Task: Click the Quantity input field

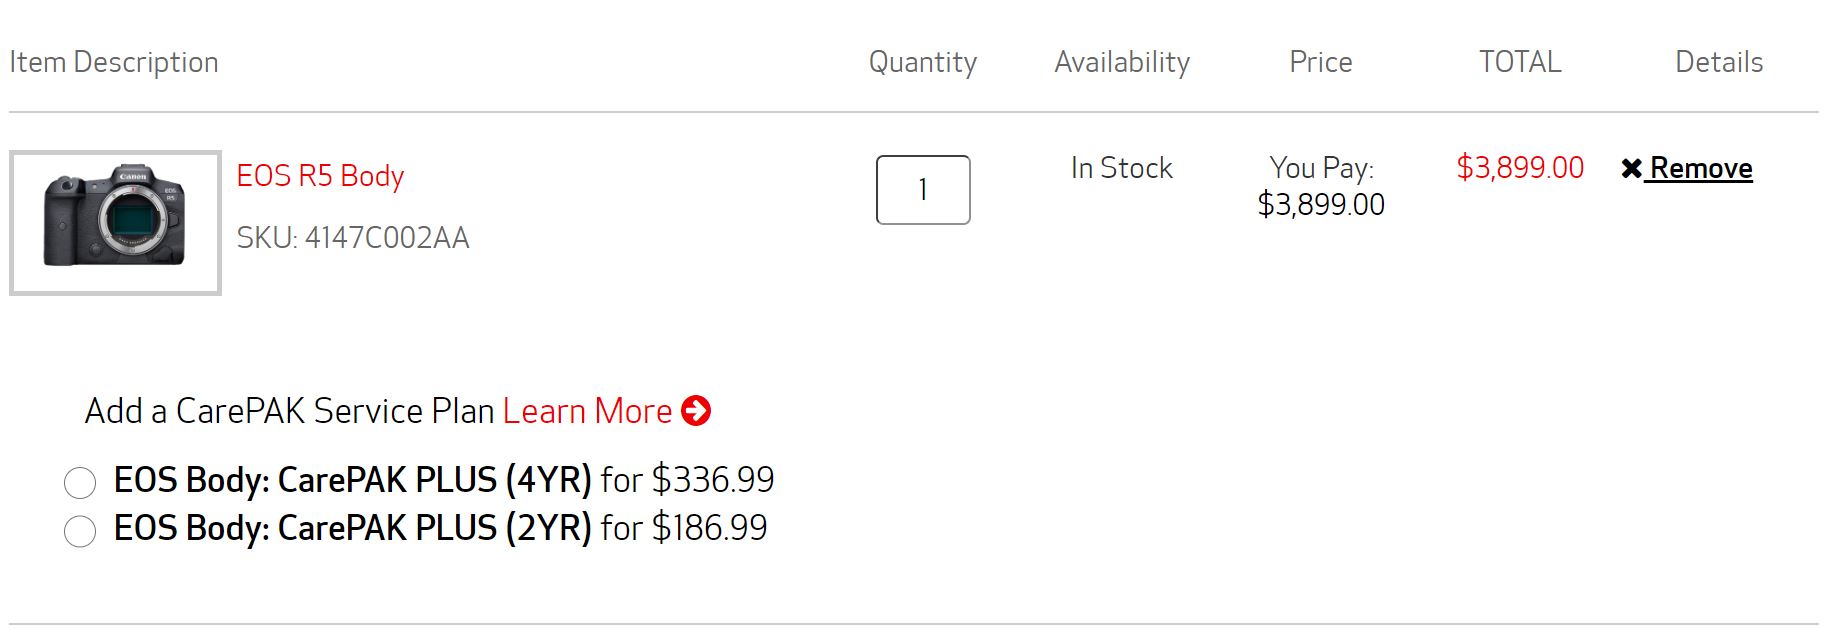Action: tap(922, 190)
